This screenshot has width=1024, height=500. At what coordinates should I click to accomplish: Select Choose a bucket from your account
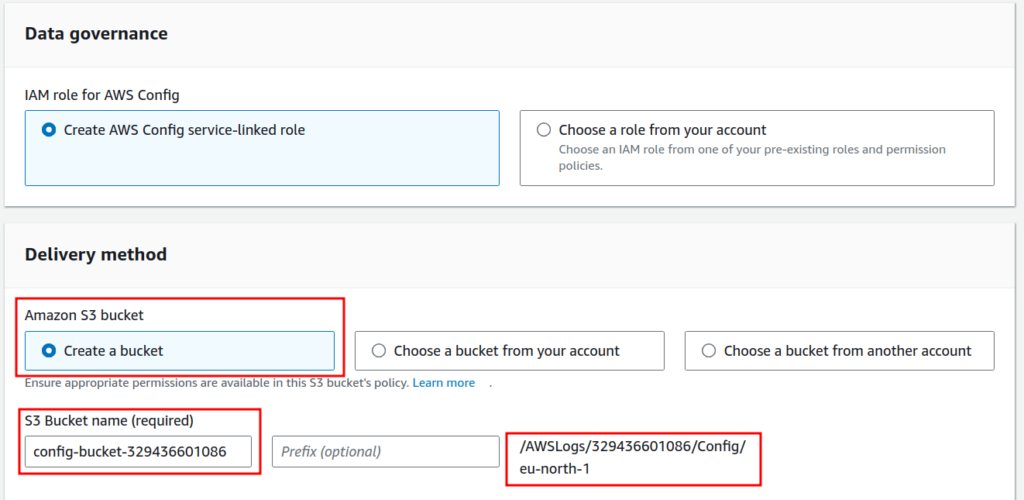click(509, 351)
